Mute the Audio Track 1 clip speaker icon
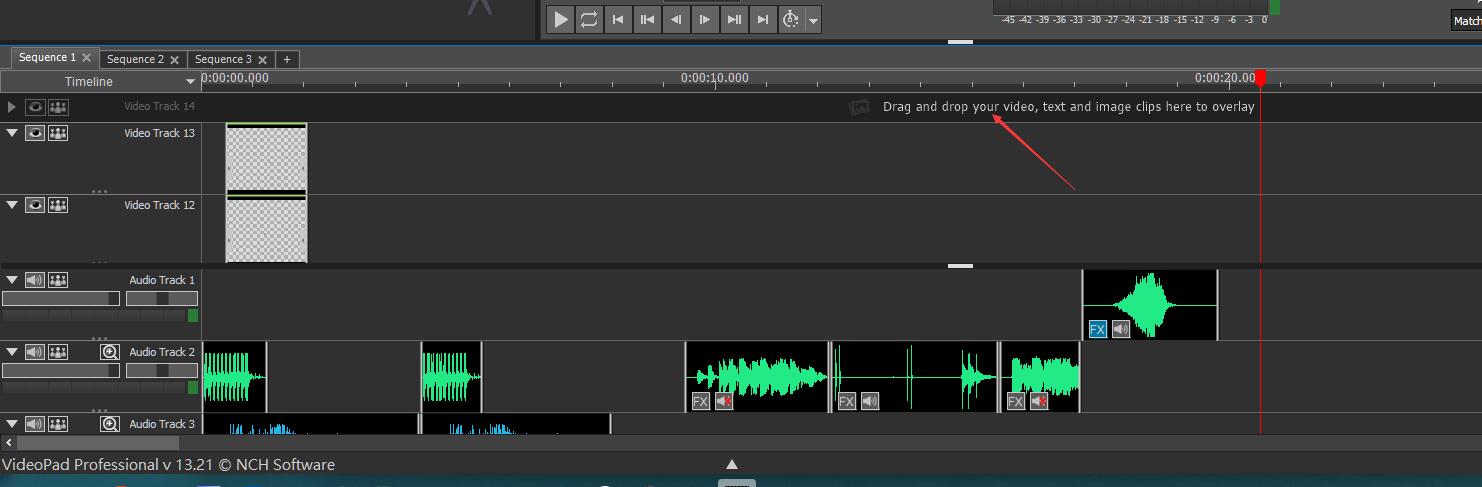Image resolution: width=1482 pixels, height=487 pixels. coord(1121,329)
